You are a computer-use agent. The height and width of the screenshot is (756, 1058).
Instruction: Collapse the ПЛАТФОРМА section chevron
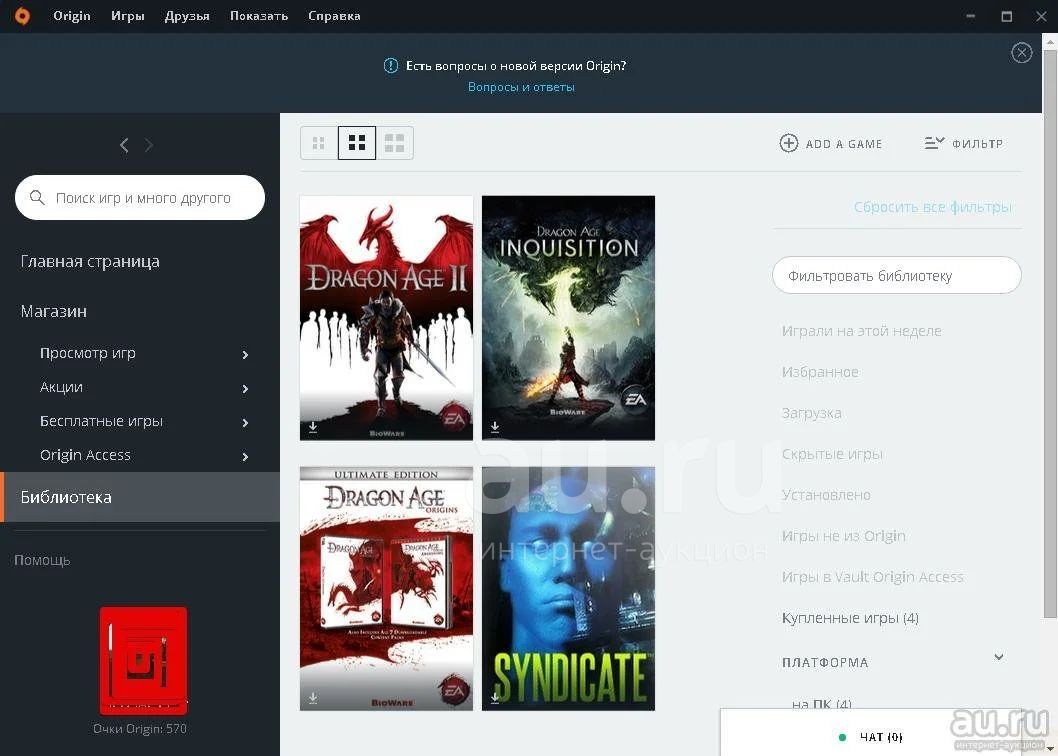point(999,657)
